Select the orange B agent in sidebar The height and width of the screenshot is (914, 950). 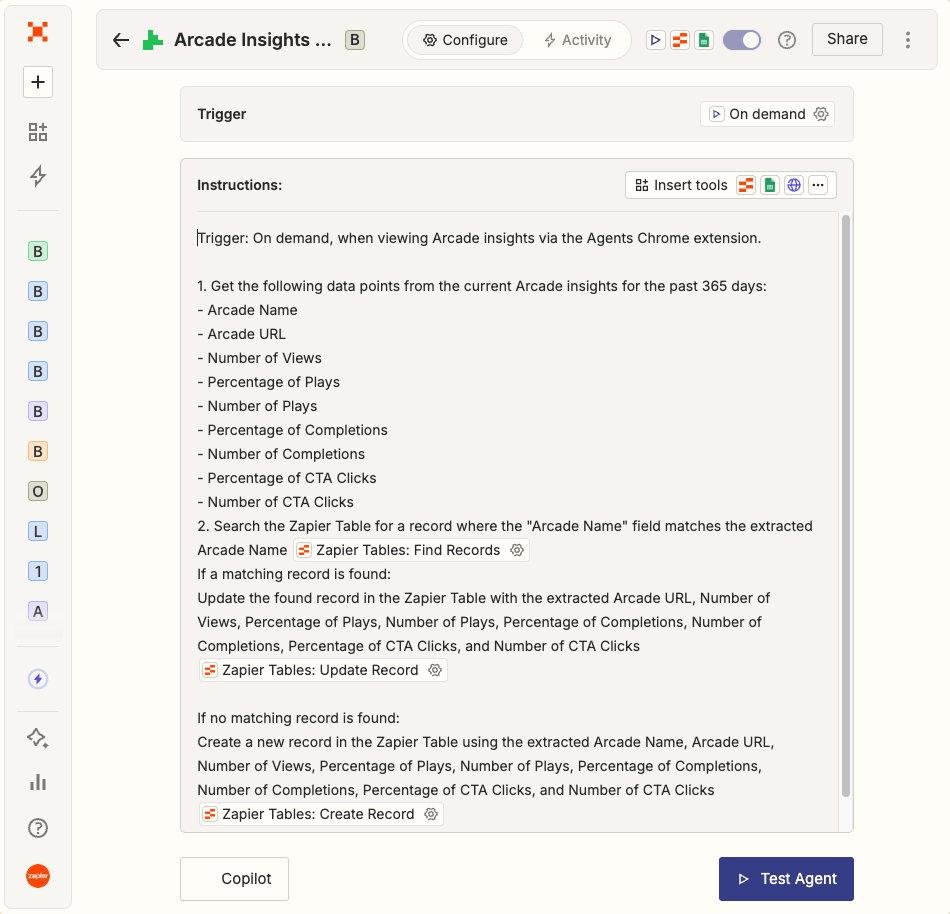click(x=38, y=451)
